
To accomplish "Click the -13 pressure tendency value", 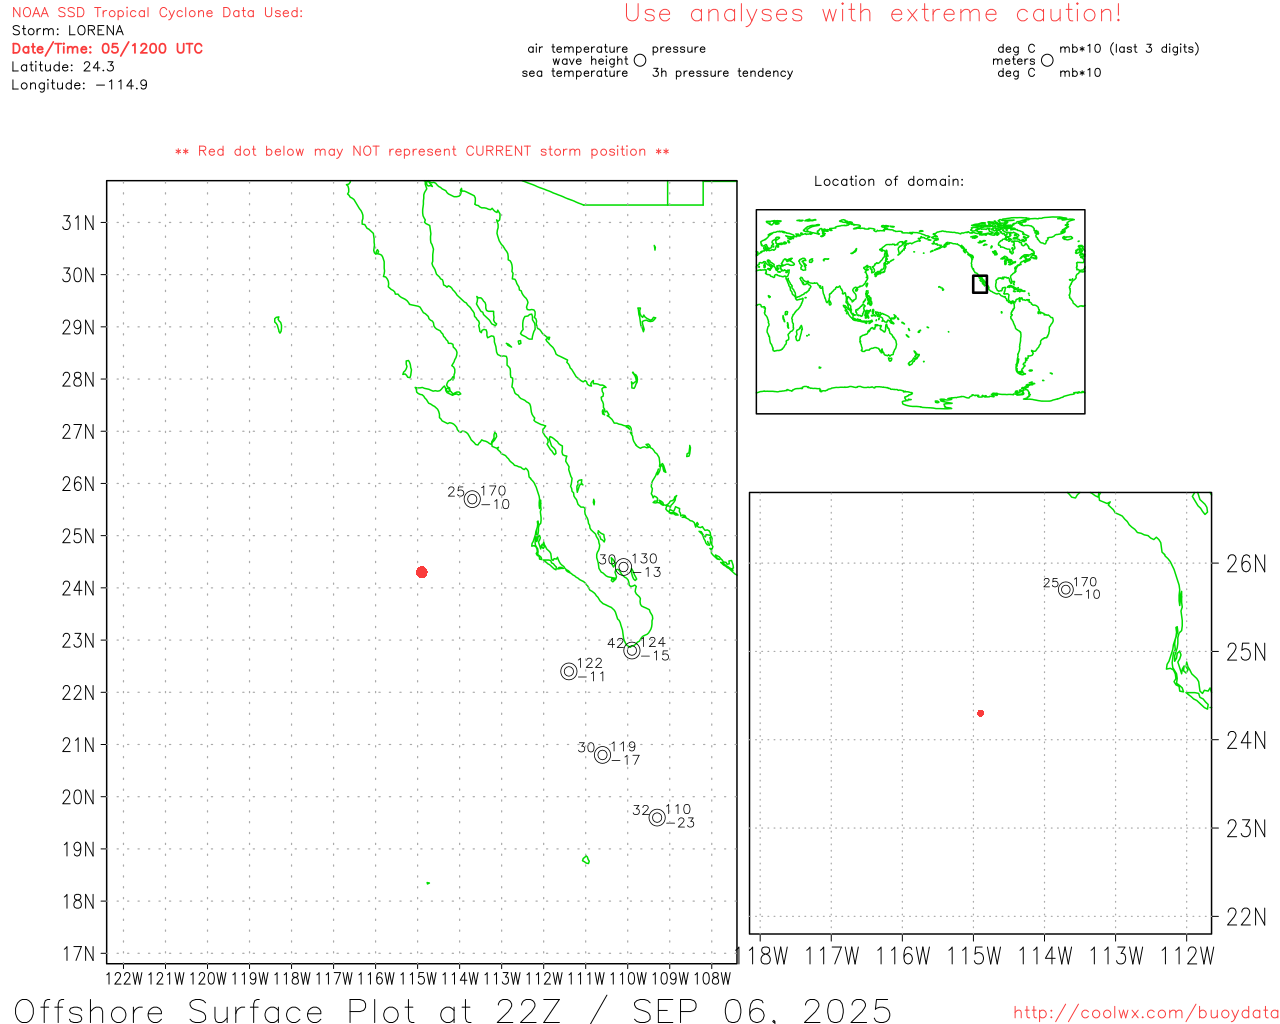I will click(647, 573).
